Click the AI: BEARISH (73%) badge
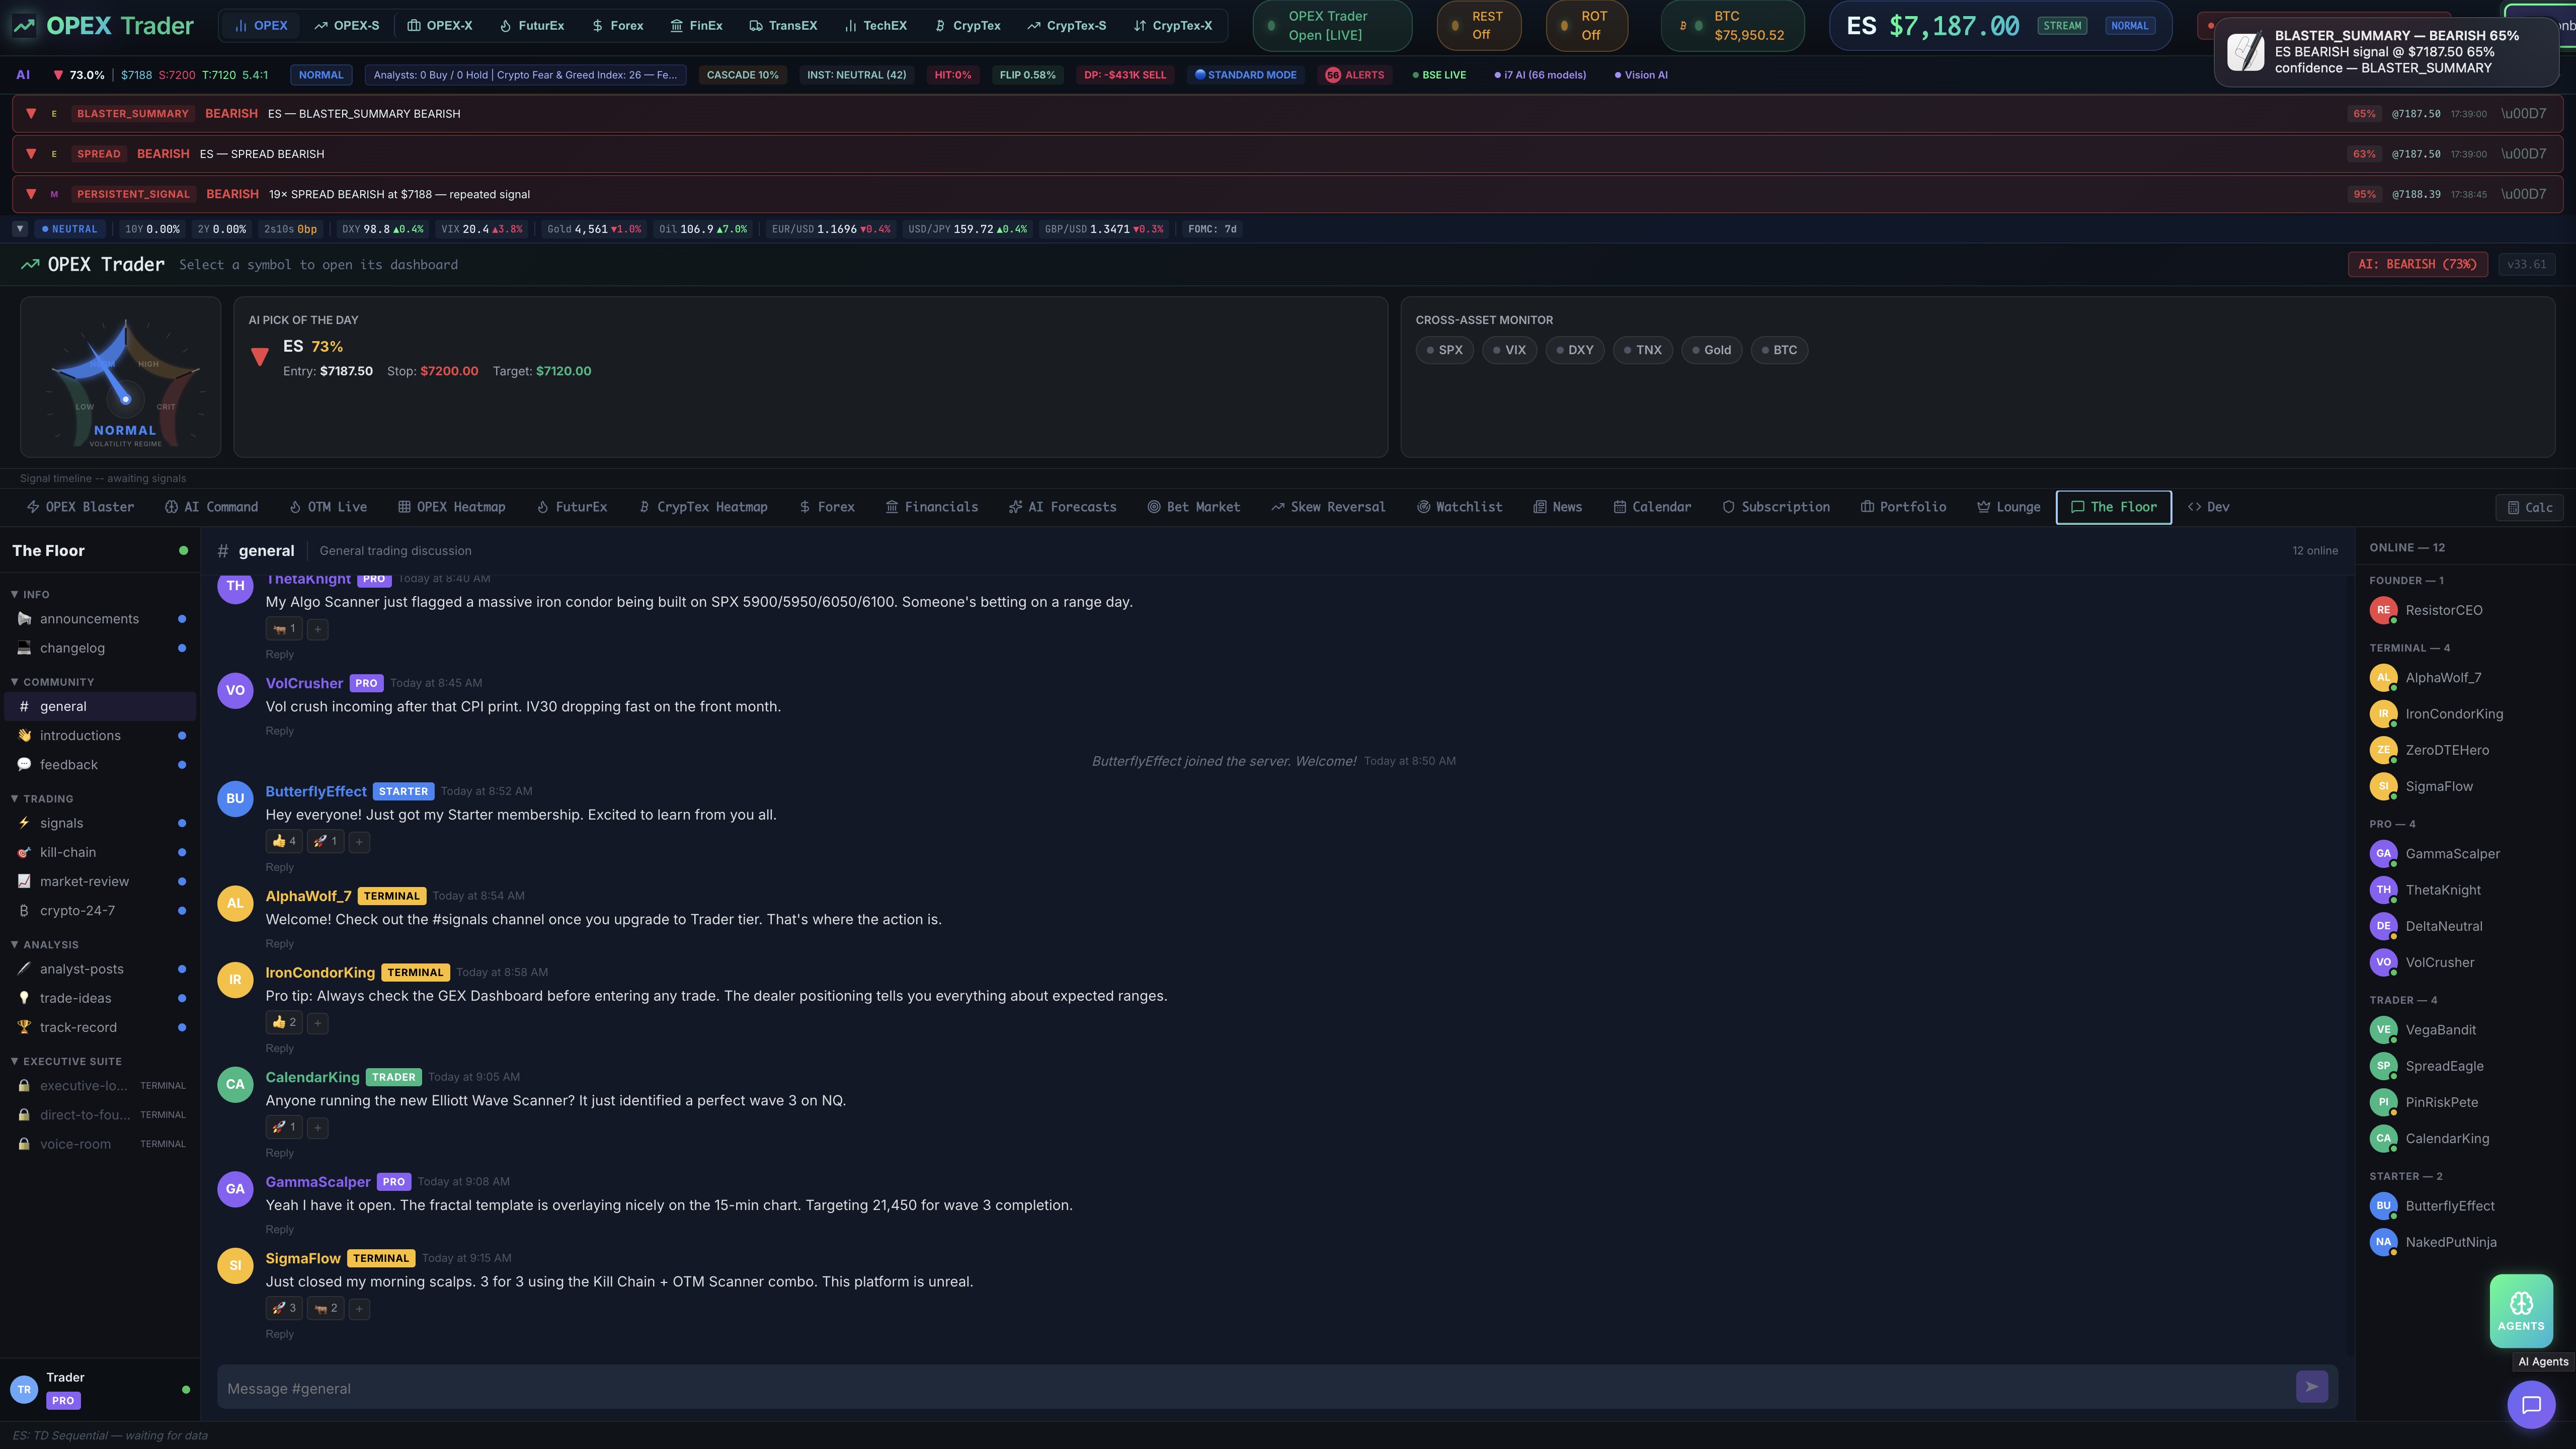This screenshot has height=1449, width=2576. 2417,265
